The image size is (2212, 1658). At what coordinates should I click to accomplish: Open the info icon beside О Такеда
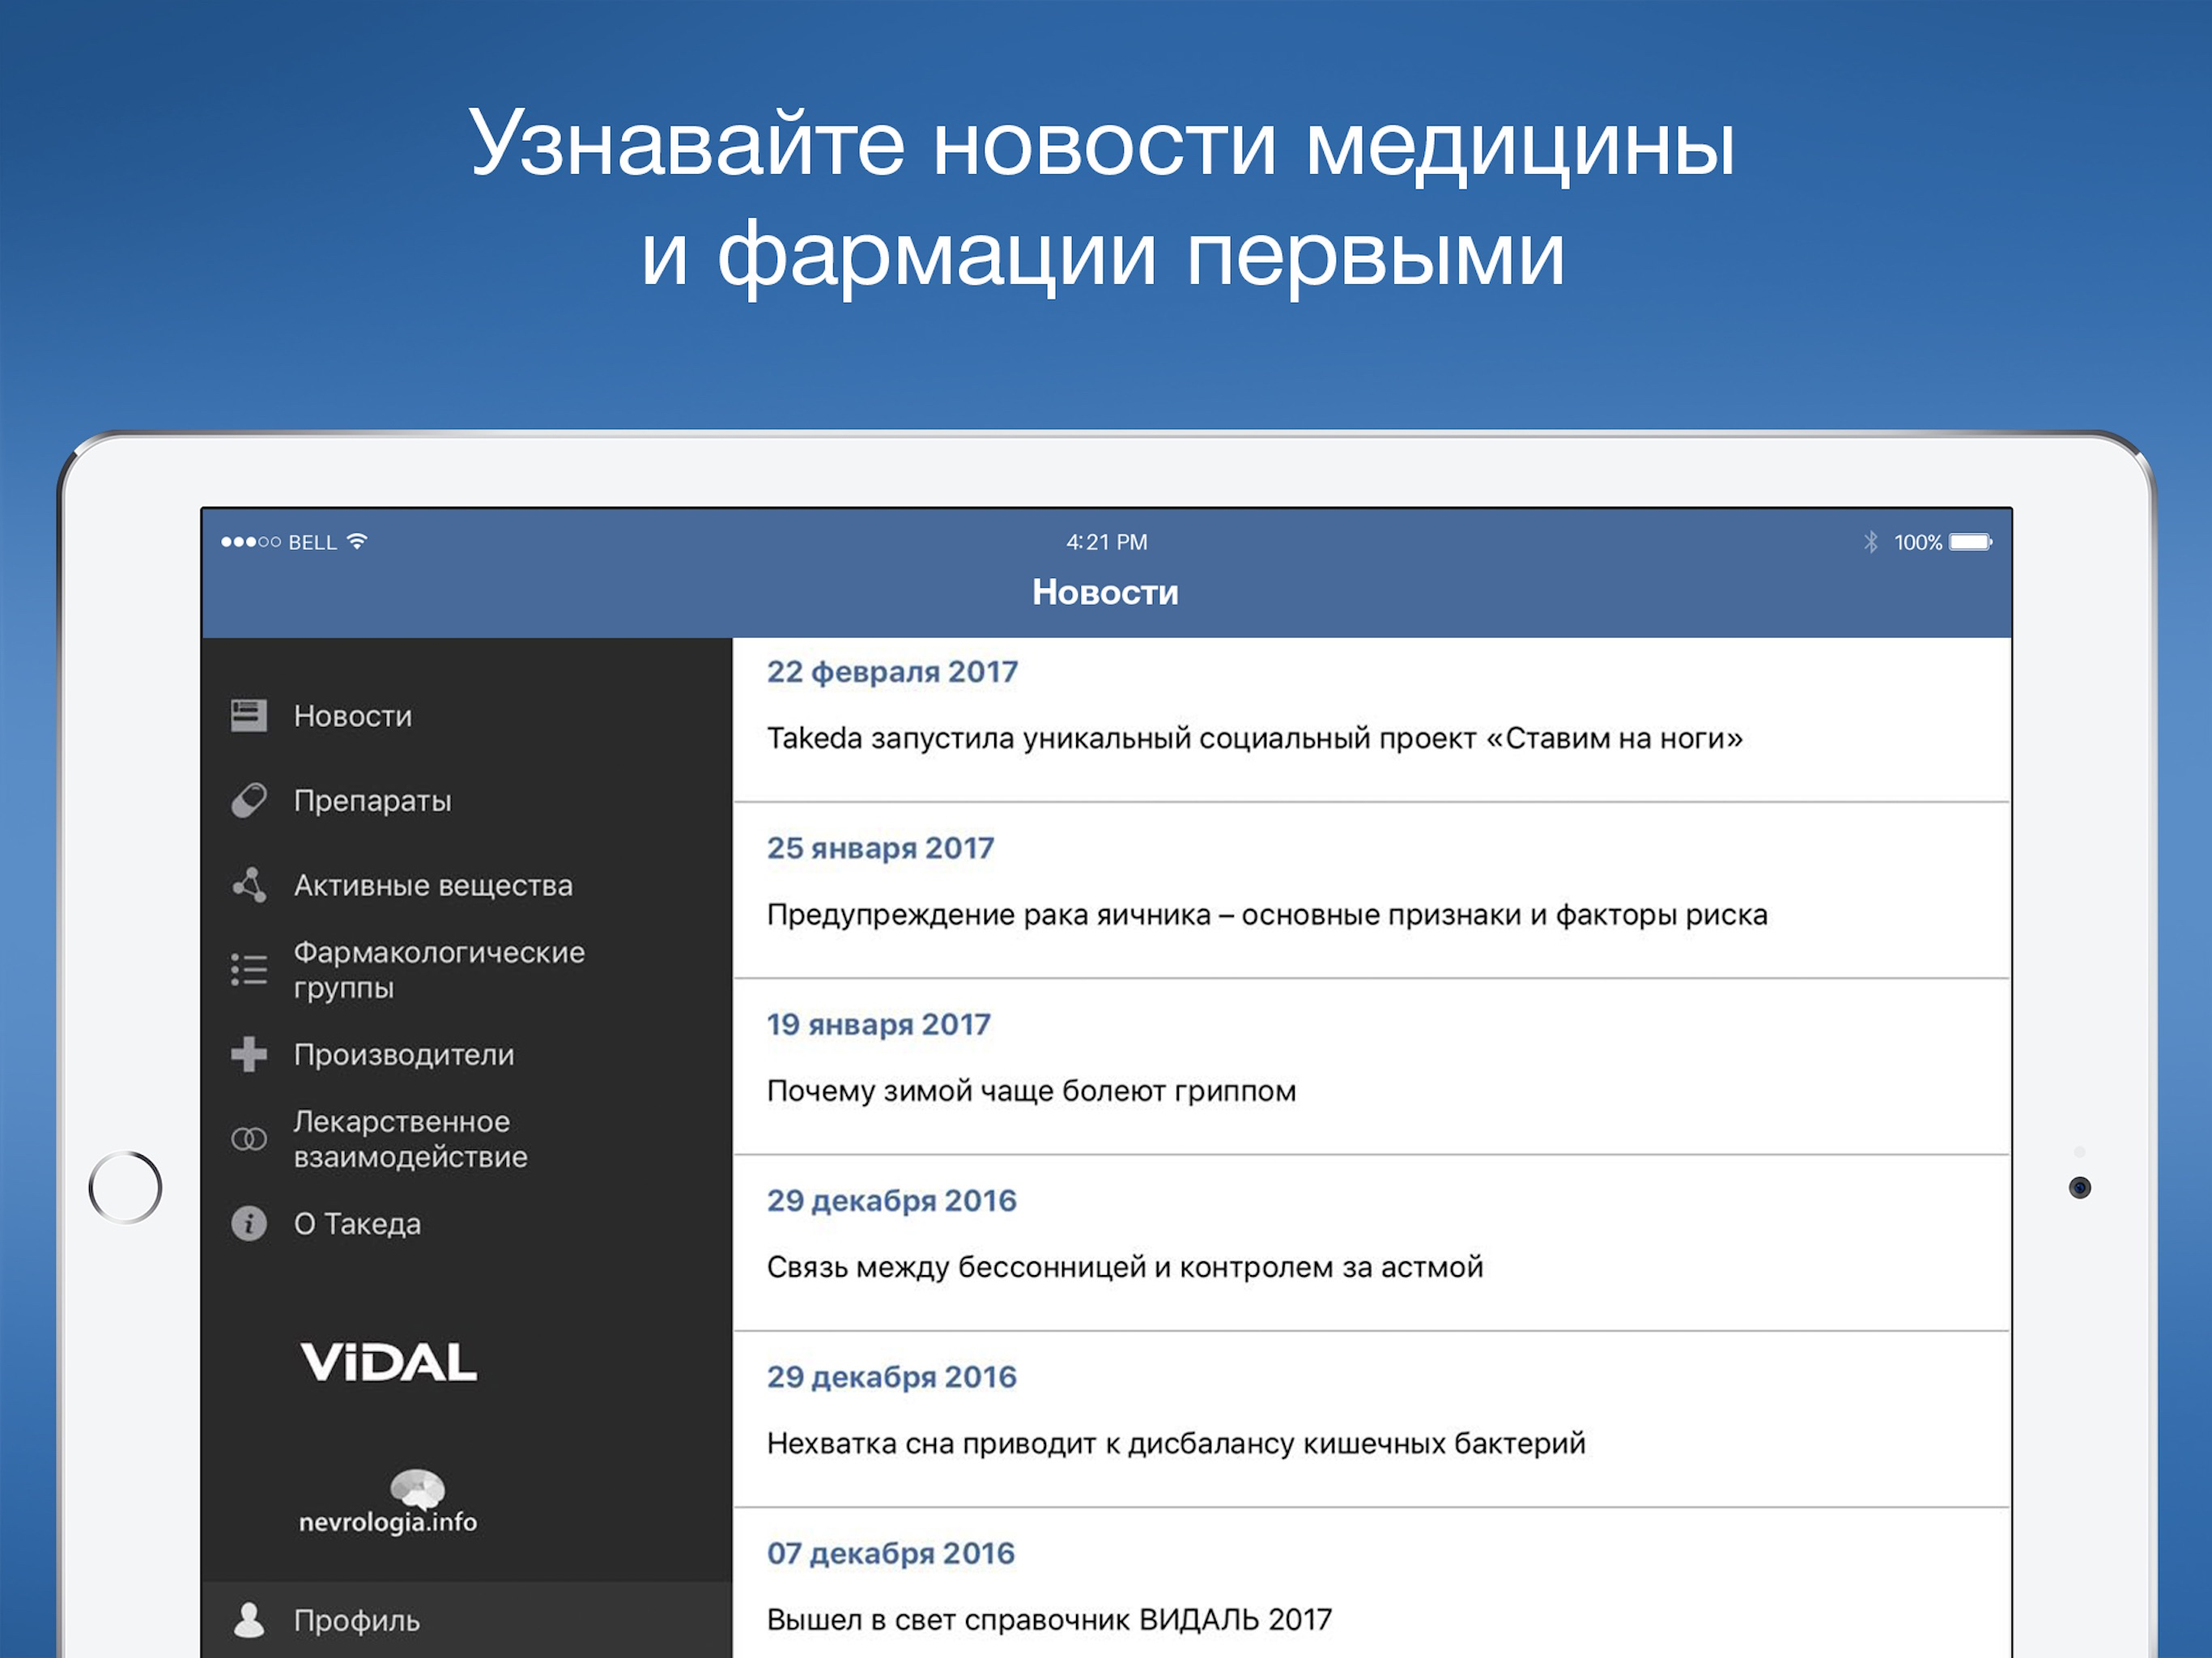coord(248,1223)
